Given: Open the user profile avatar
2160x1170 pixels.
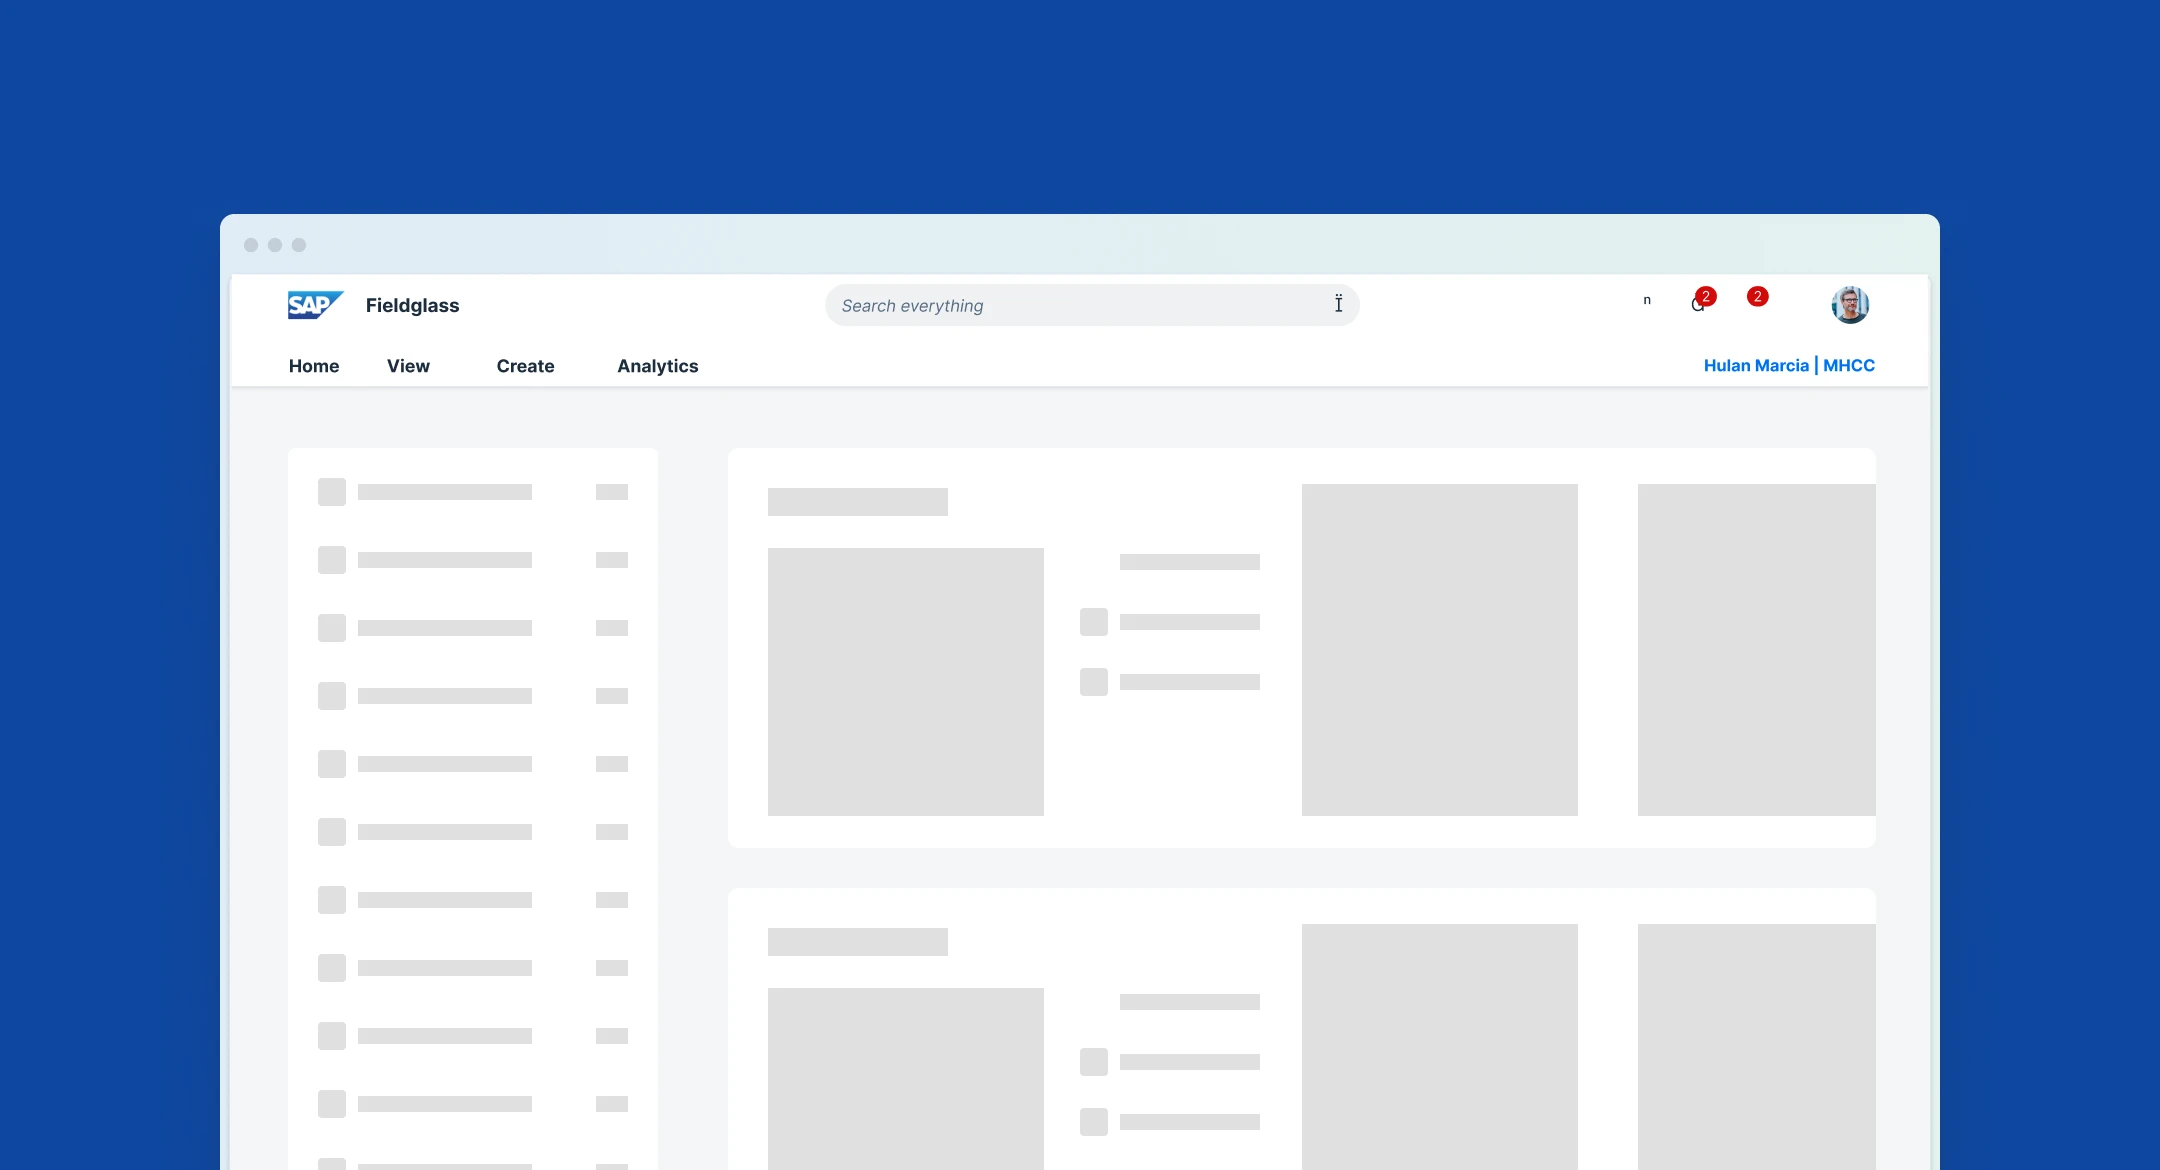Looking at the screenshot, I should [x=1850, y=305].
